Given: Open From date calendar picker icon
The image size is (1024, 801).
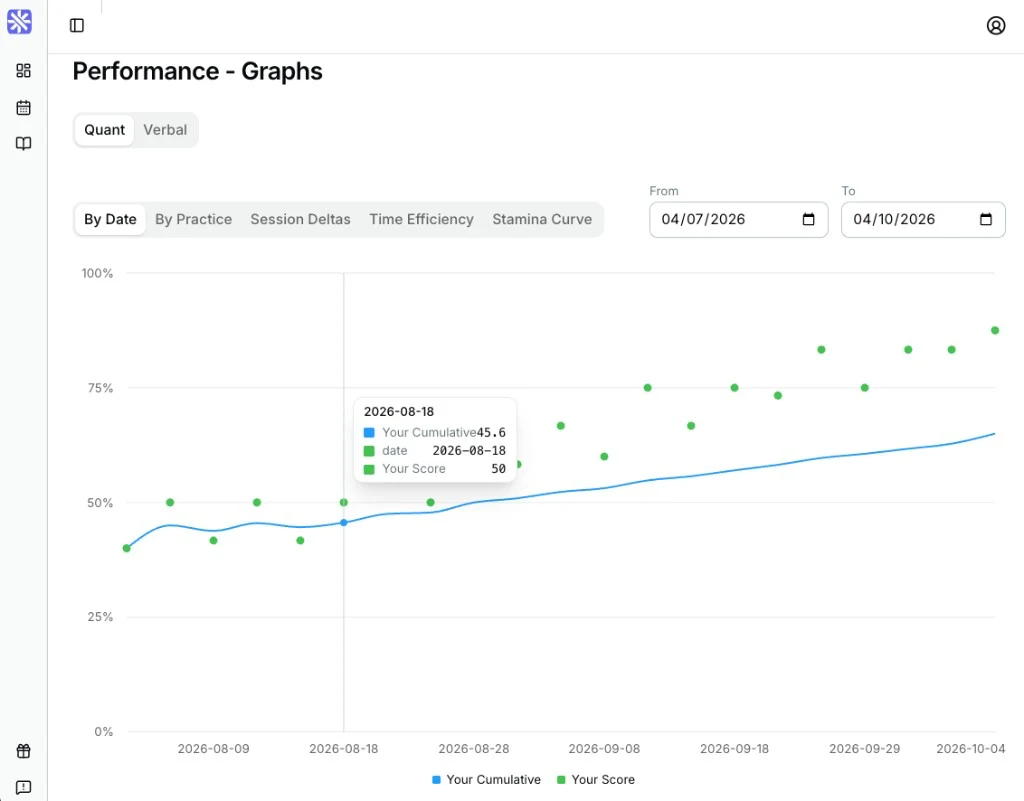Looking at the screenshot, I should coord(808,219).
